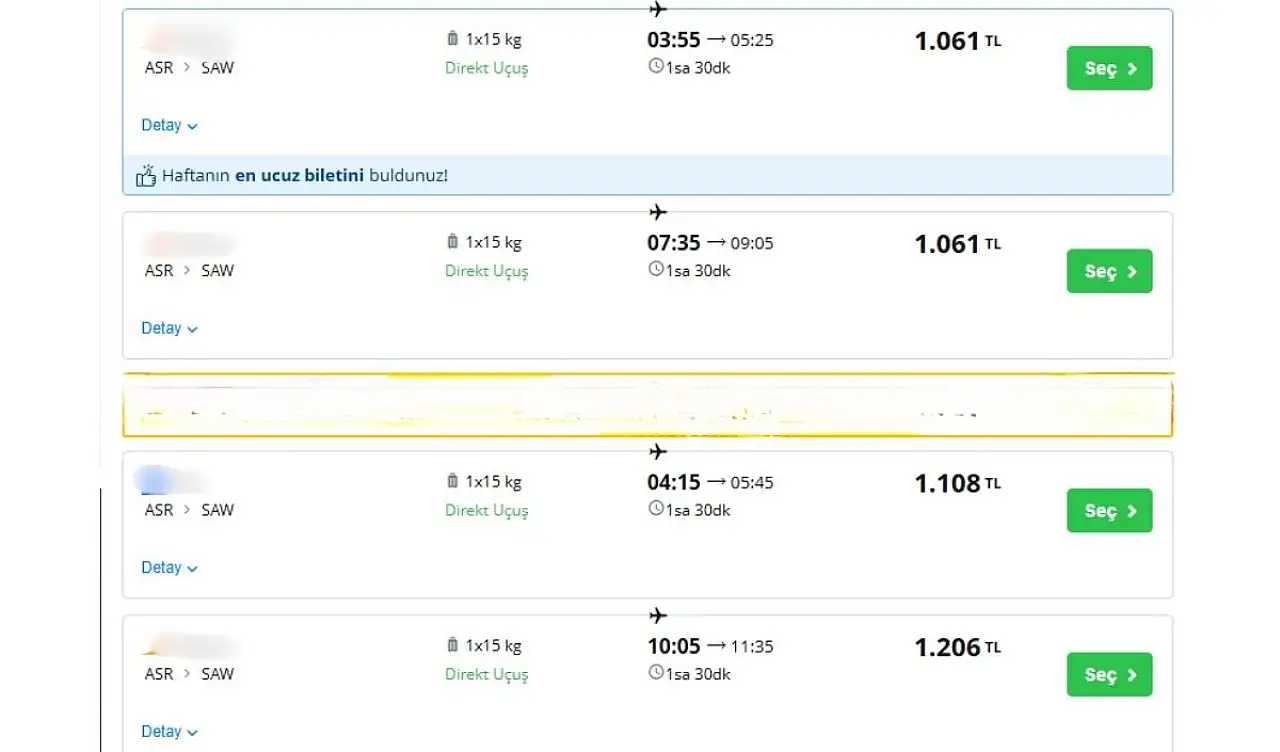Viewport: 1280px width, 752px height.
Task: Click the baggage icon of the 03:55 flight
Action: tap(452, 39)
